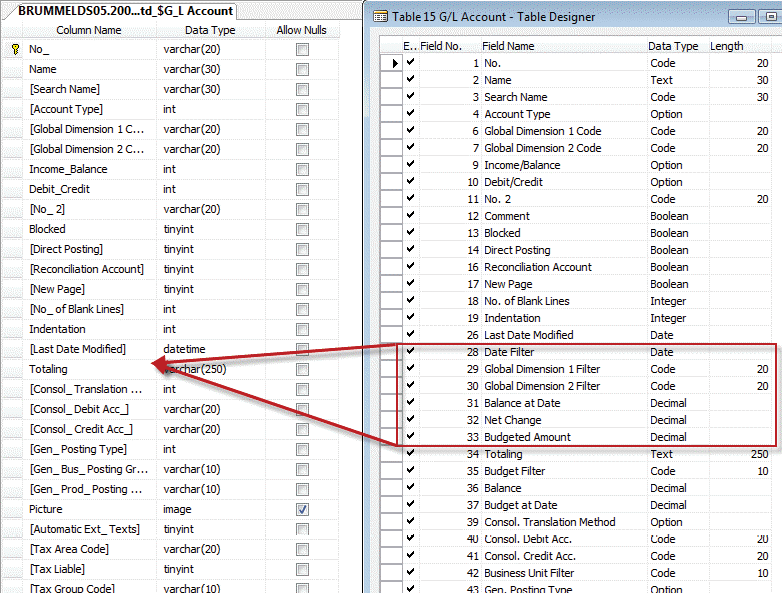Viewport: 782px width, 593px height.
Task: Select the Totaling column name cell
Action: click(x=48, y=369)
